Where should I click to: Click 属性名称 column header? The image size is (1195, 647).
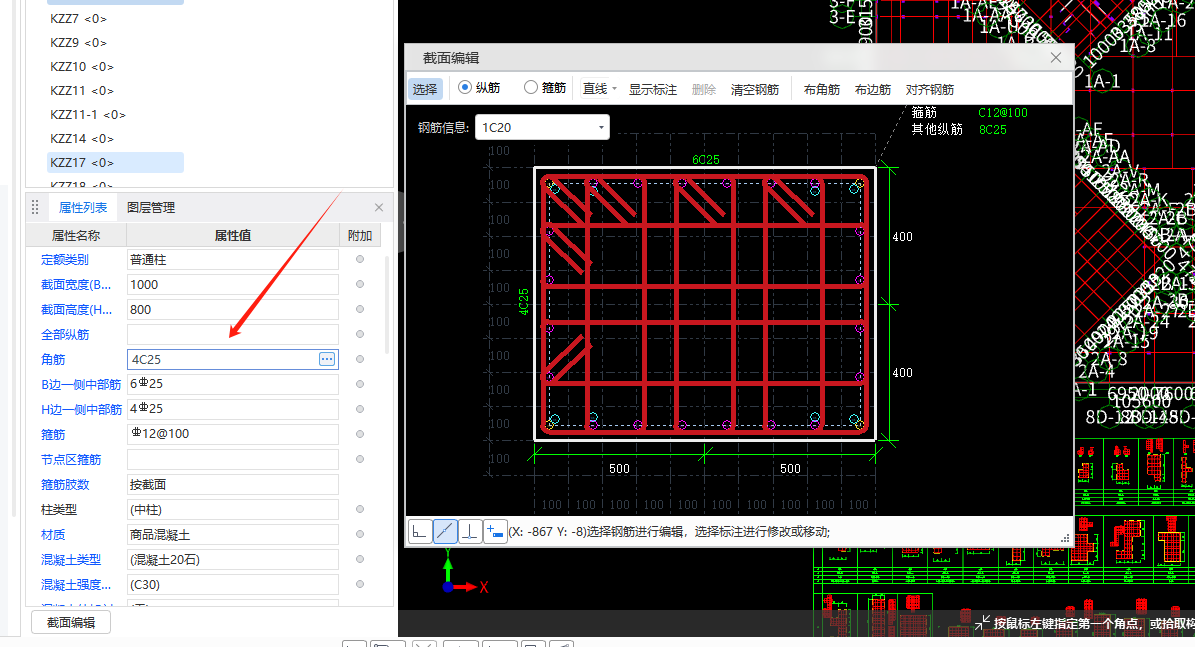tap(76, 235)
